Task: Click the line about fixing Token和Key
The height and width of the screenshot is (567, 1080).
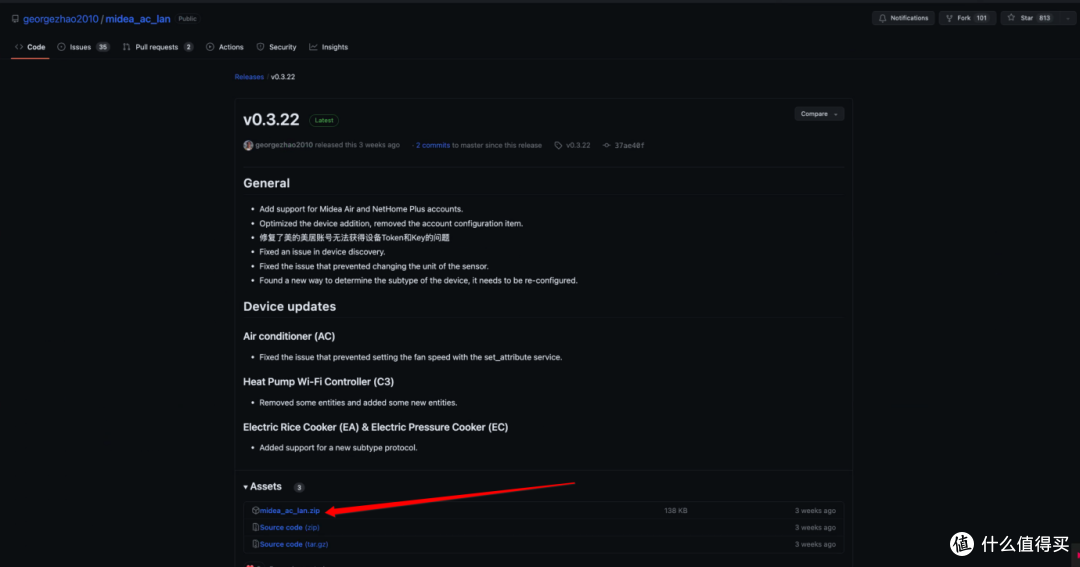Action: pos(354,238)
